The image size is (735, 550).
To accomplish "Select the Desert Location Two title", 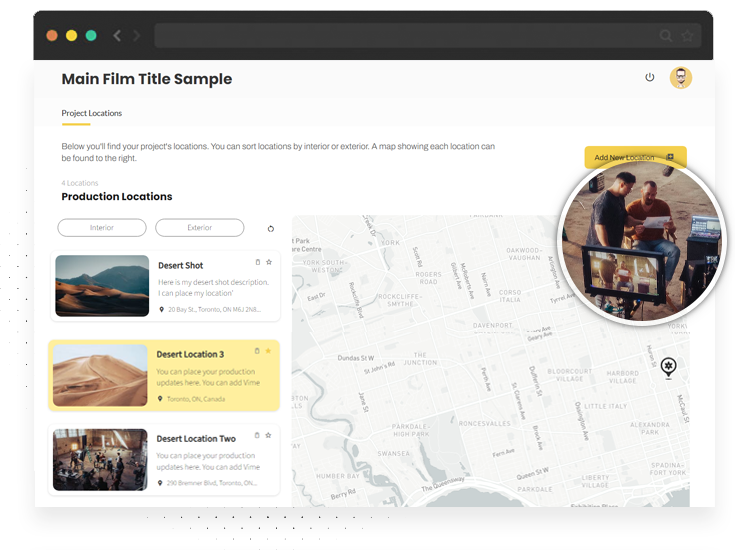I will click(x=196, y=438).
